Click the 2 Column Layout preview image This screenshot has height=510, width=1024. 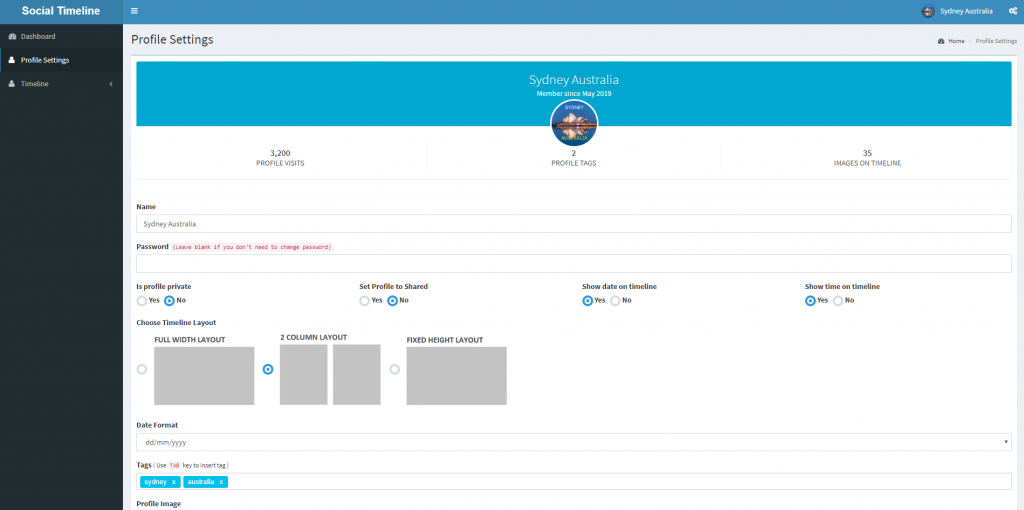(x=330, y=375)
